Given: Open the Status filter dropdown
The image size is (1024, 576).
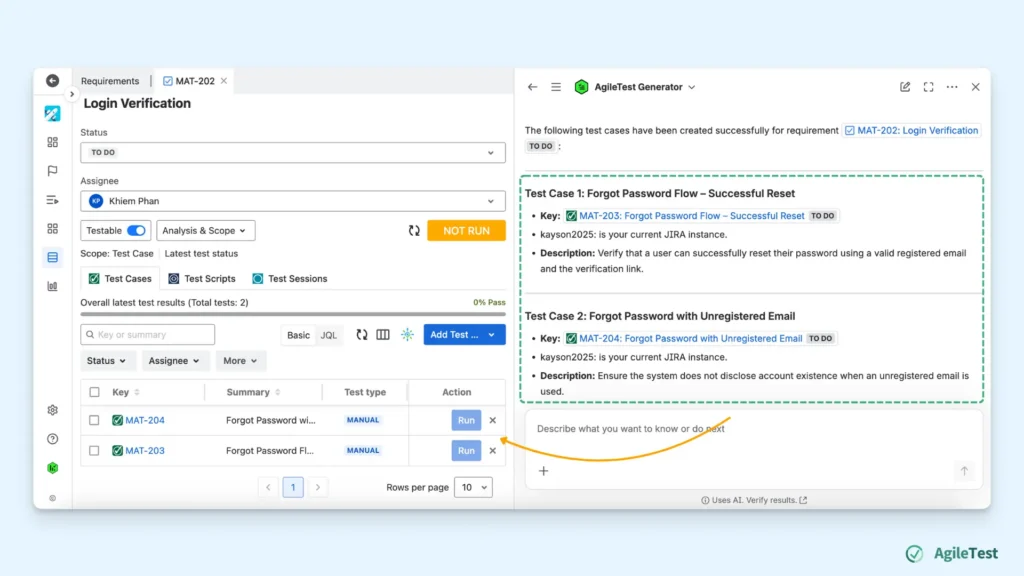Looking at the screenshot, I should point(106,360).
